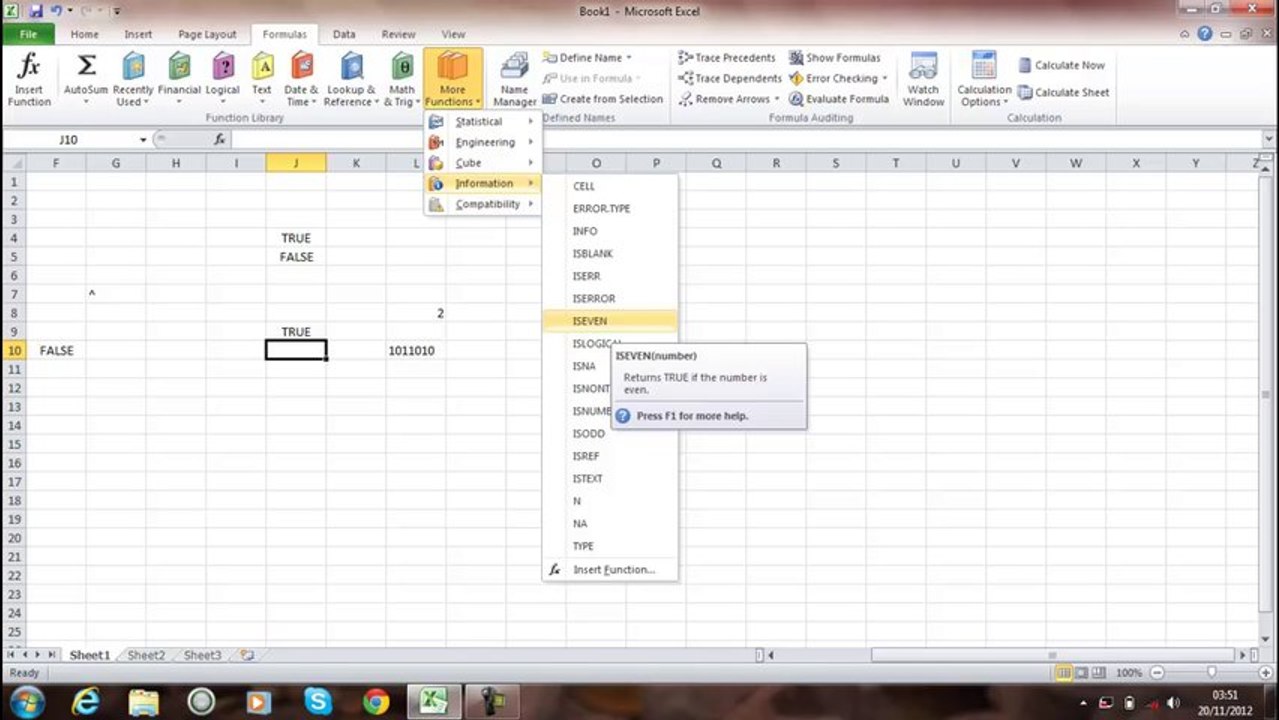Click Create from Selection

tap(603, 99)
